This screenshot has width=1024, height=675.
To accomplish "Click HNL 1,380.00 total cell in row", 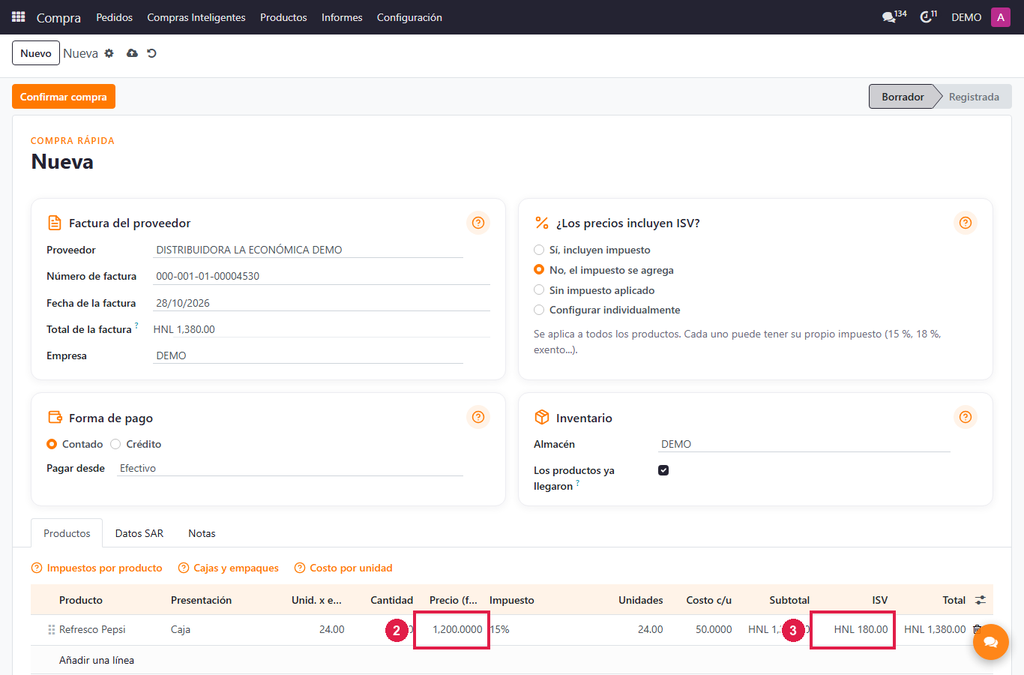I will point(935,629).
